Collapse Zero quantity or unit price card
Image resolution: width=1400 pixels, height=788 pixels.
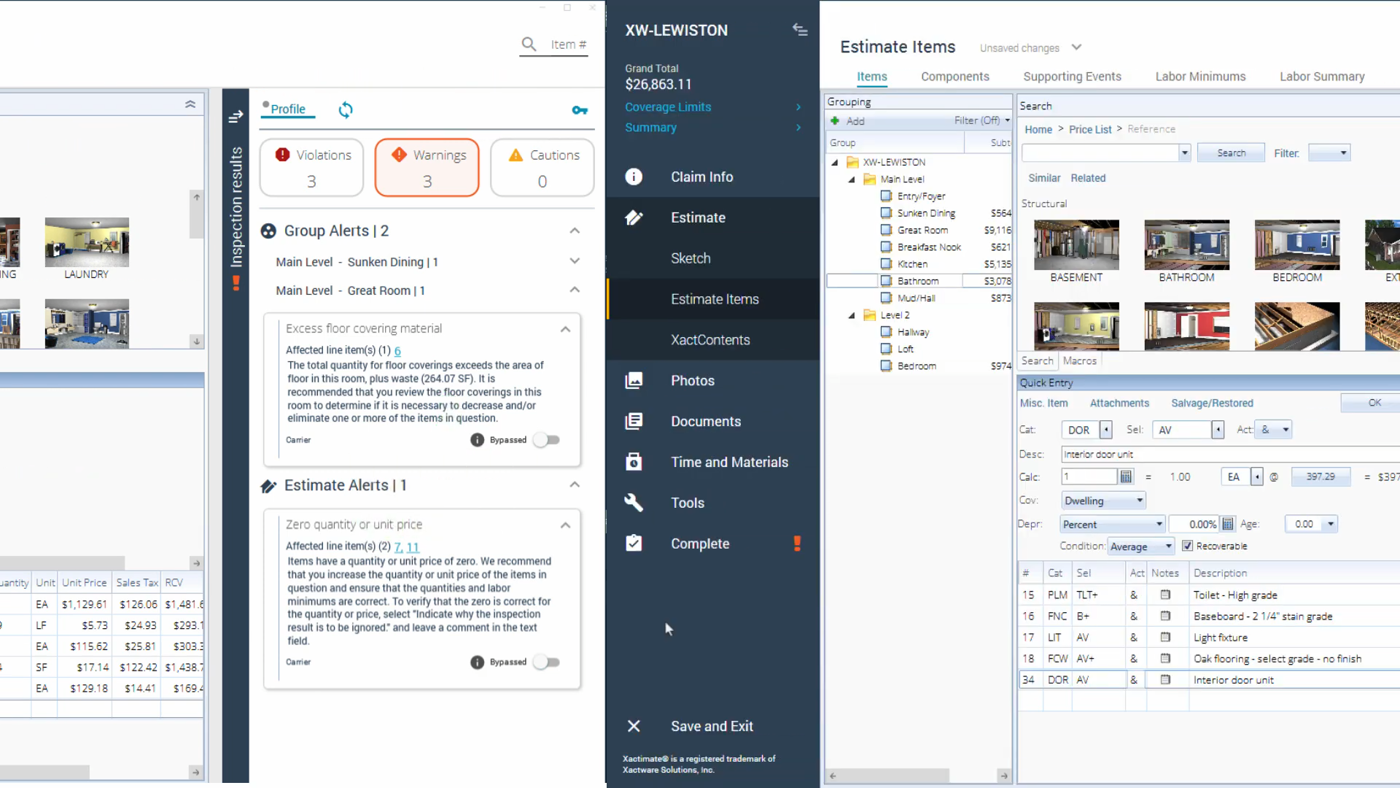(x=565, y=525)
